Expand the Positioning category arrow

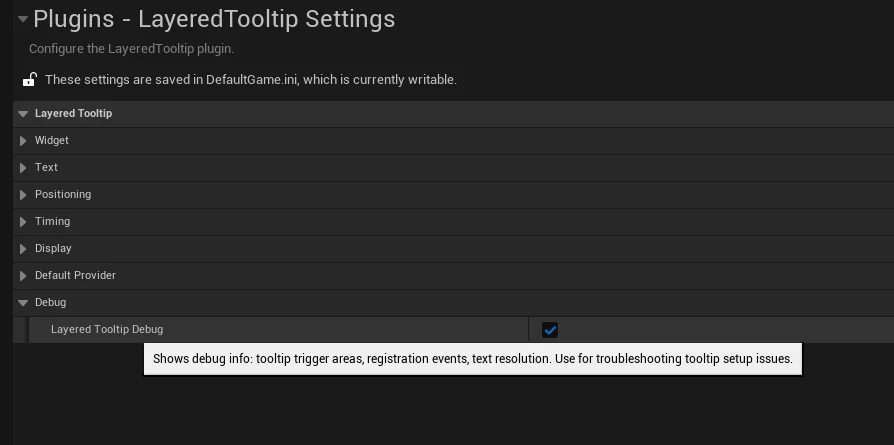pyautogui.click(x=23, y=195)
